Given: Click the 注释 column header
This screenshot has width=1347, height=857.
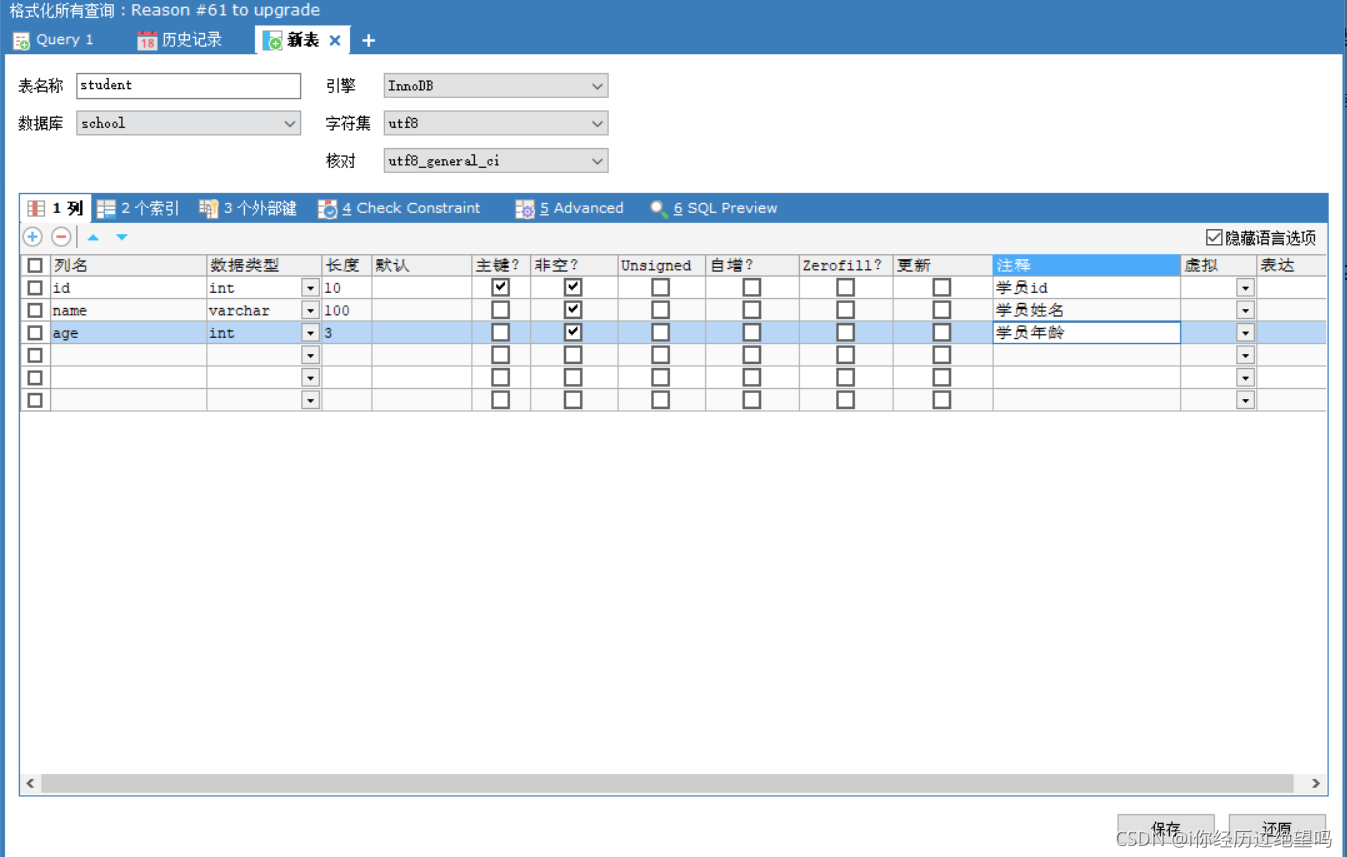Looking at the screenshot, I should (1086, 265).
